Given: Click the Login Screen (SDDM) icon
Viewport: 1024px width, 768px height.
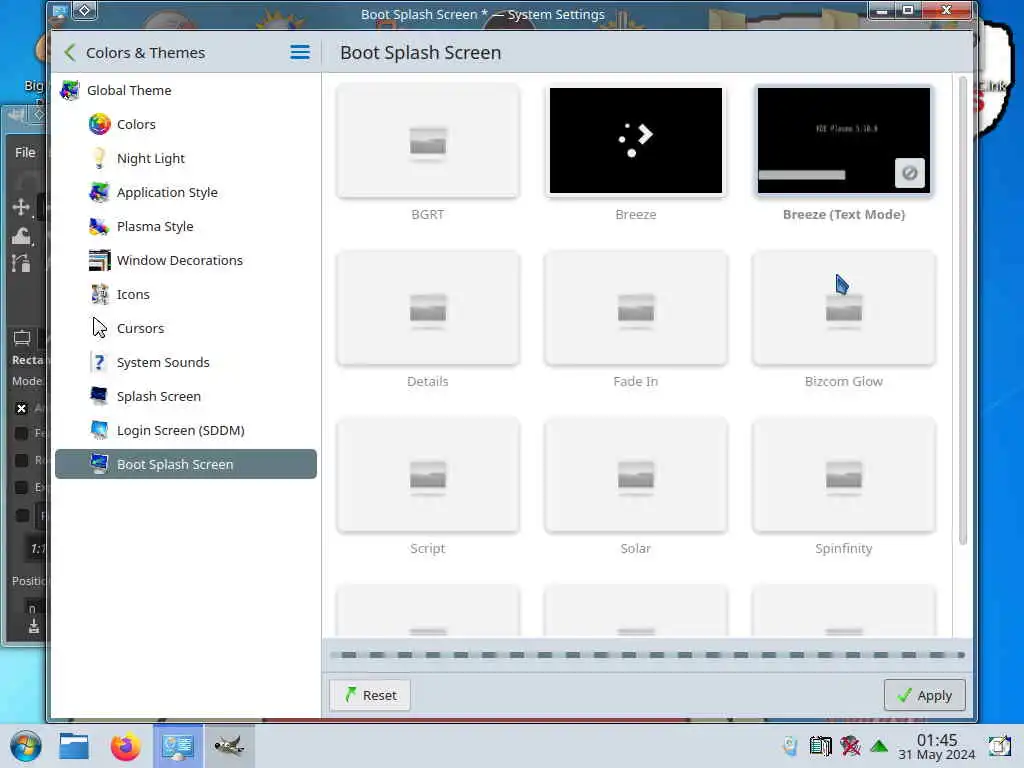Looking at the screenshot, I should pos(99,430).
